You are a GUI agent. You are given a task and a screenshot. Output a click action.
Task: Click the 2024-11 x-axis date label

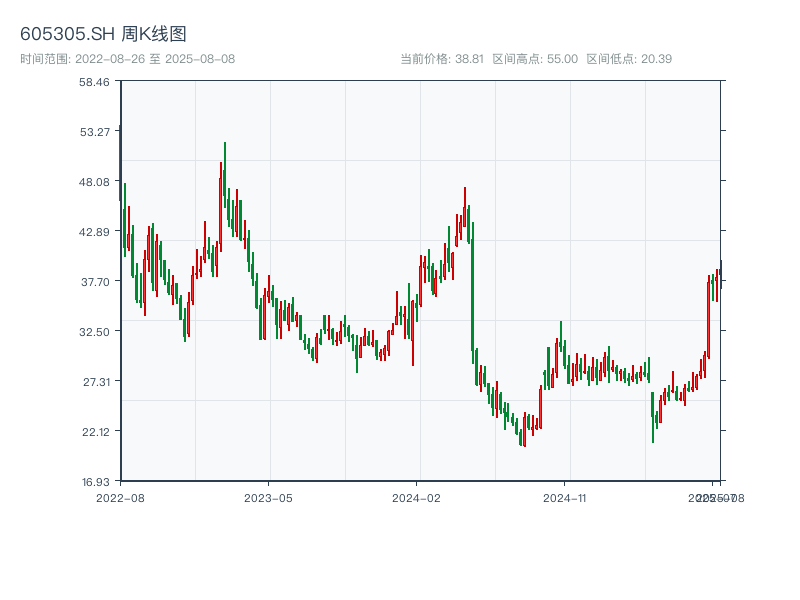tap(564, 497)
